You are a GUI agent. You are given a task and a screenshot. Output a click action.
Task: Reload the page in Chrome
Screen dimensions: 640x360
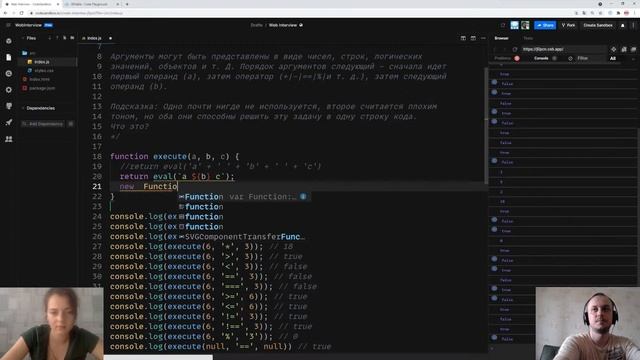21,13
